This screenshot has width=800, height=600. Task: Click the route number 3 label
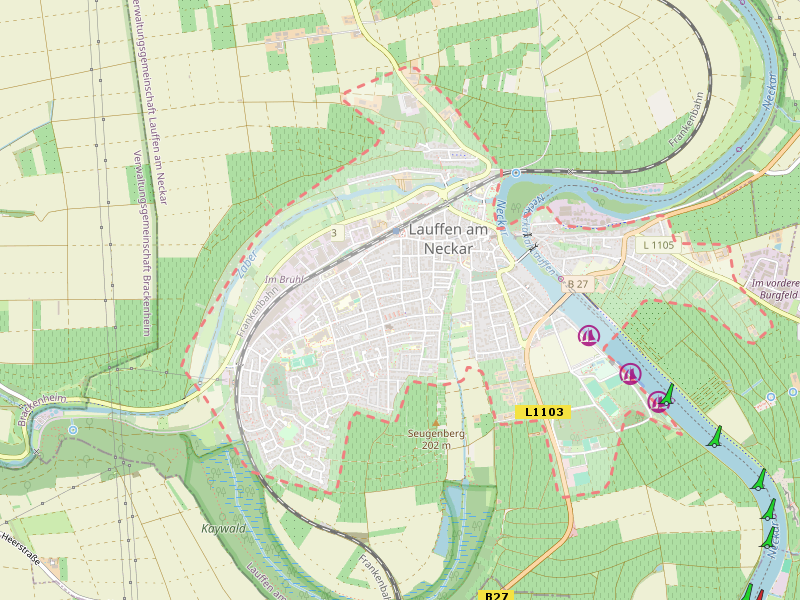point(335,232)
